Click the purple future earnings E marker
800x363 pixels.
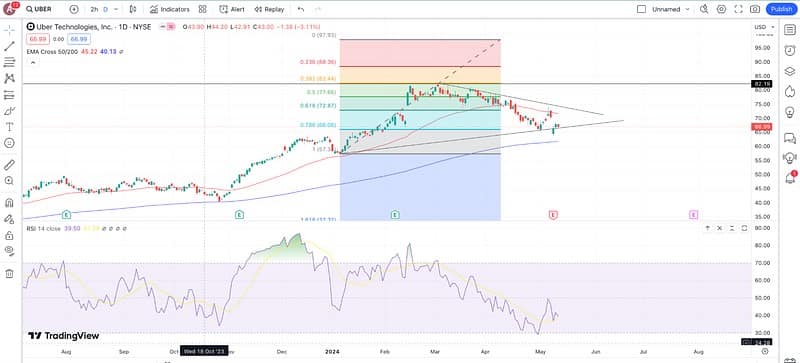[693, 215]
